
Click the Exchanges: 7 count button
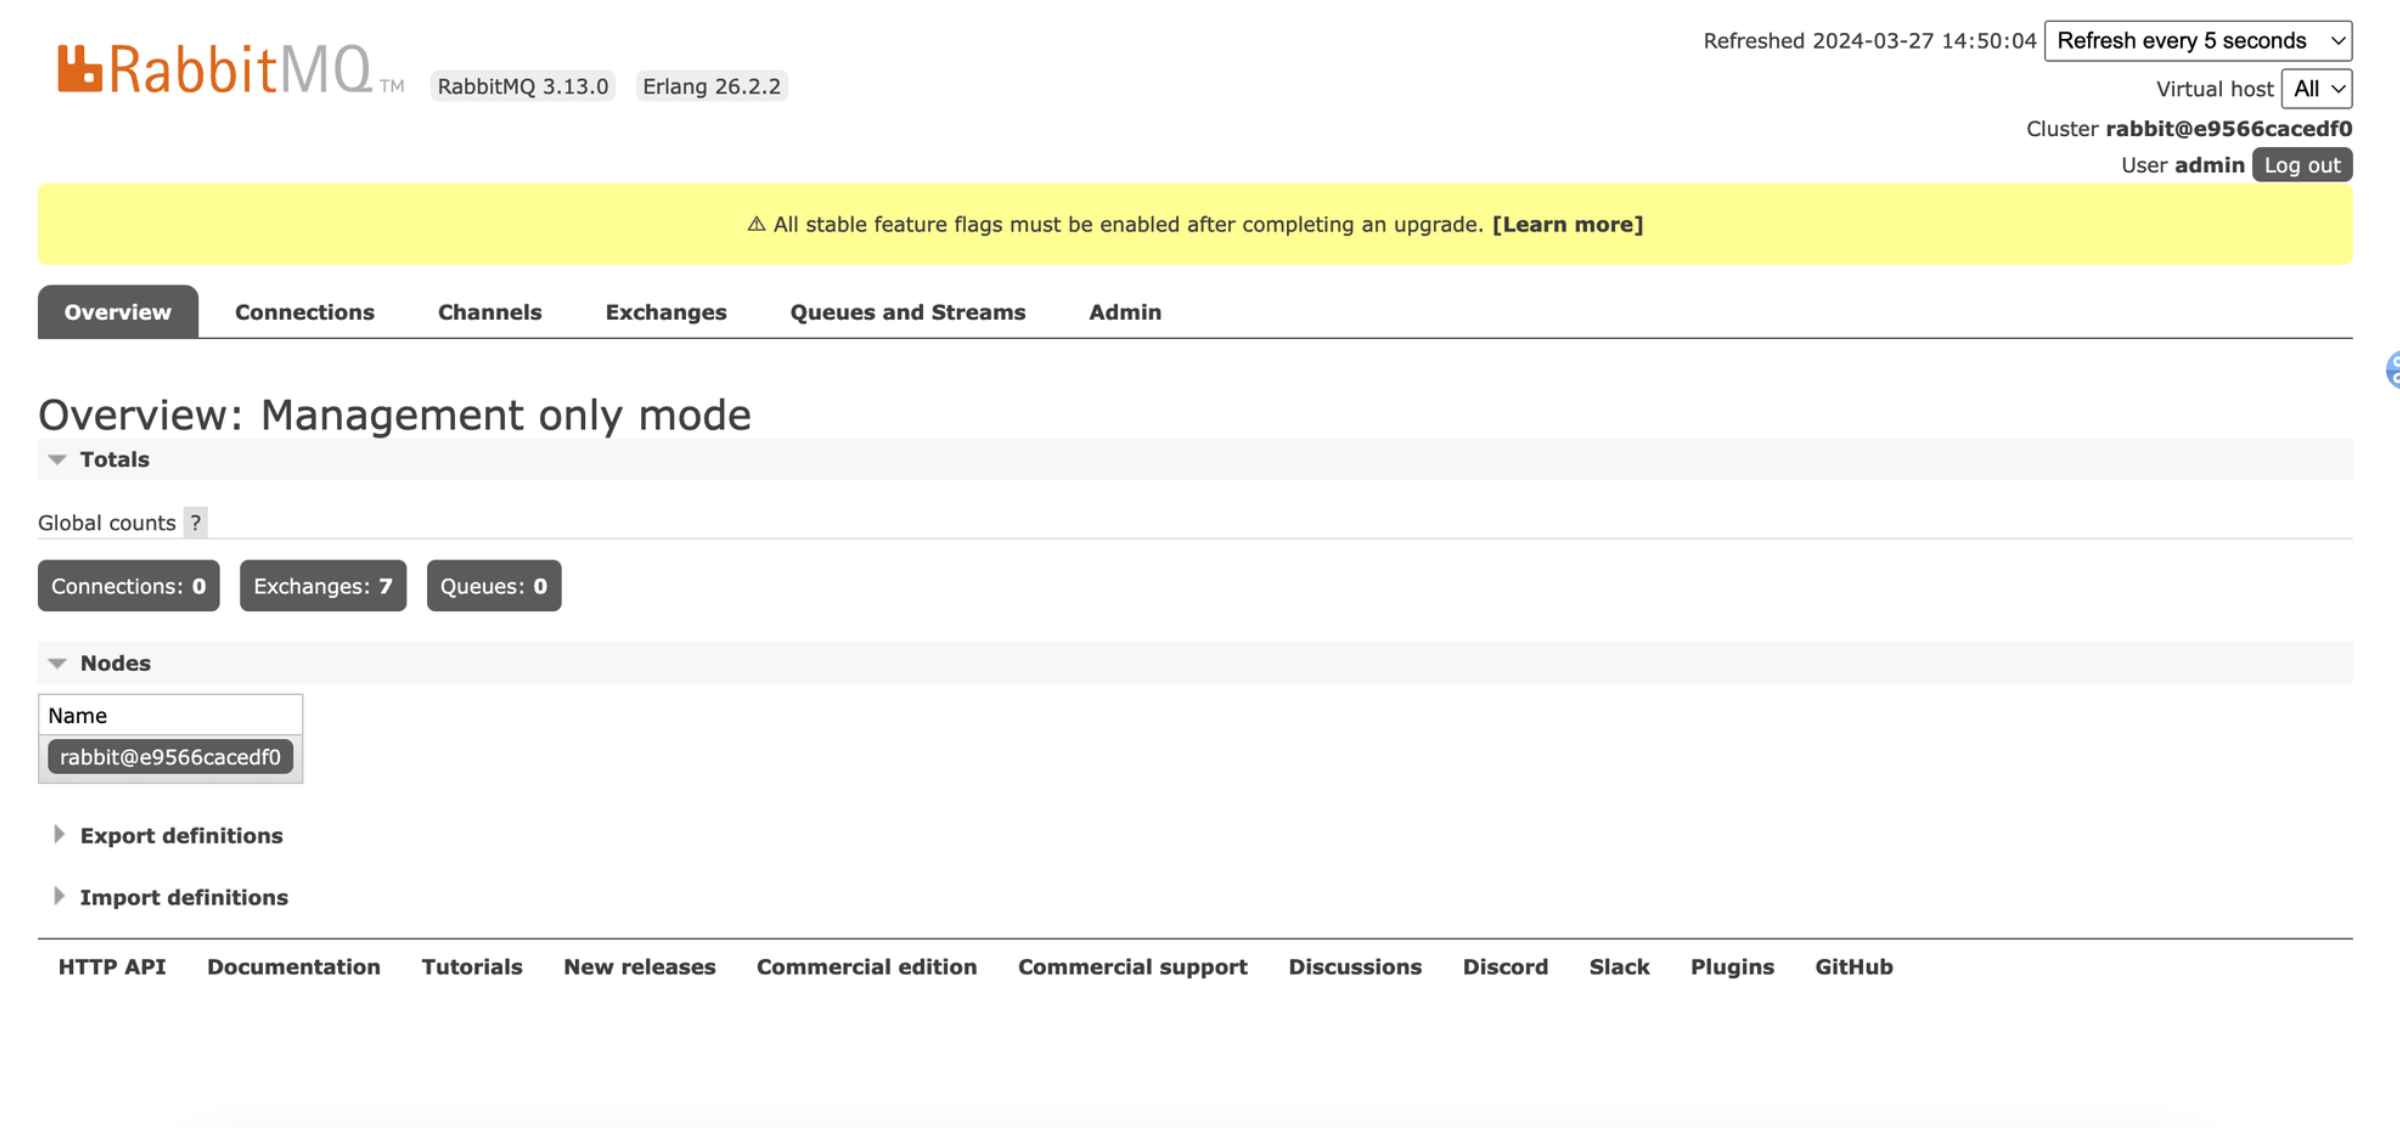[x=322, y=586]
